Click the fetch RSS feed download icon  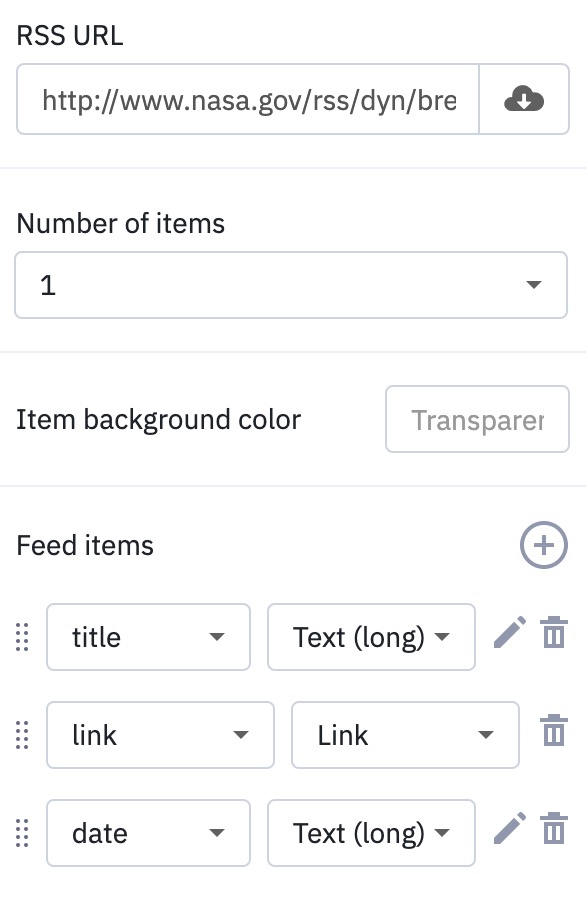click(x=525, y=99)
